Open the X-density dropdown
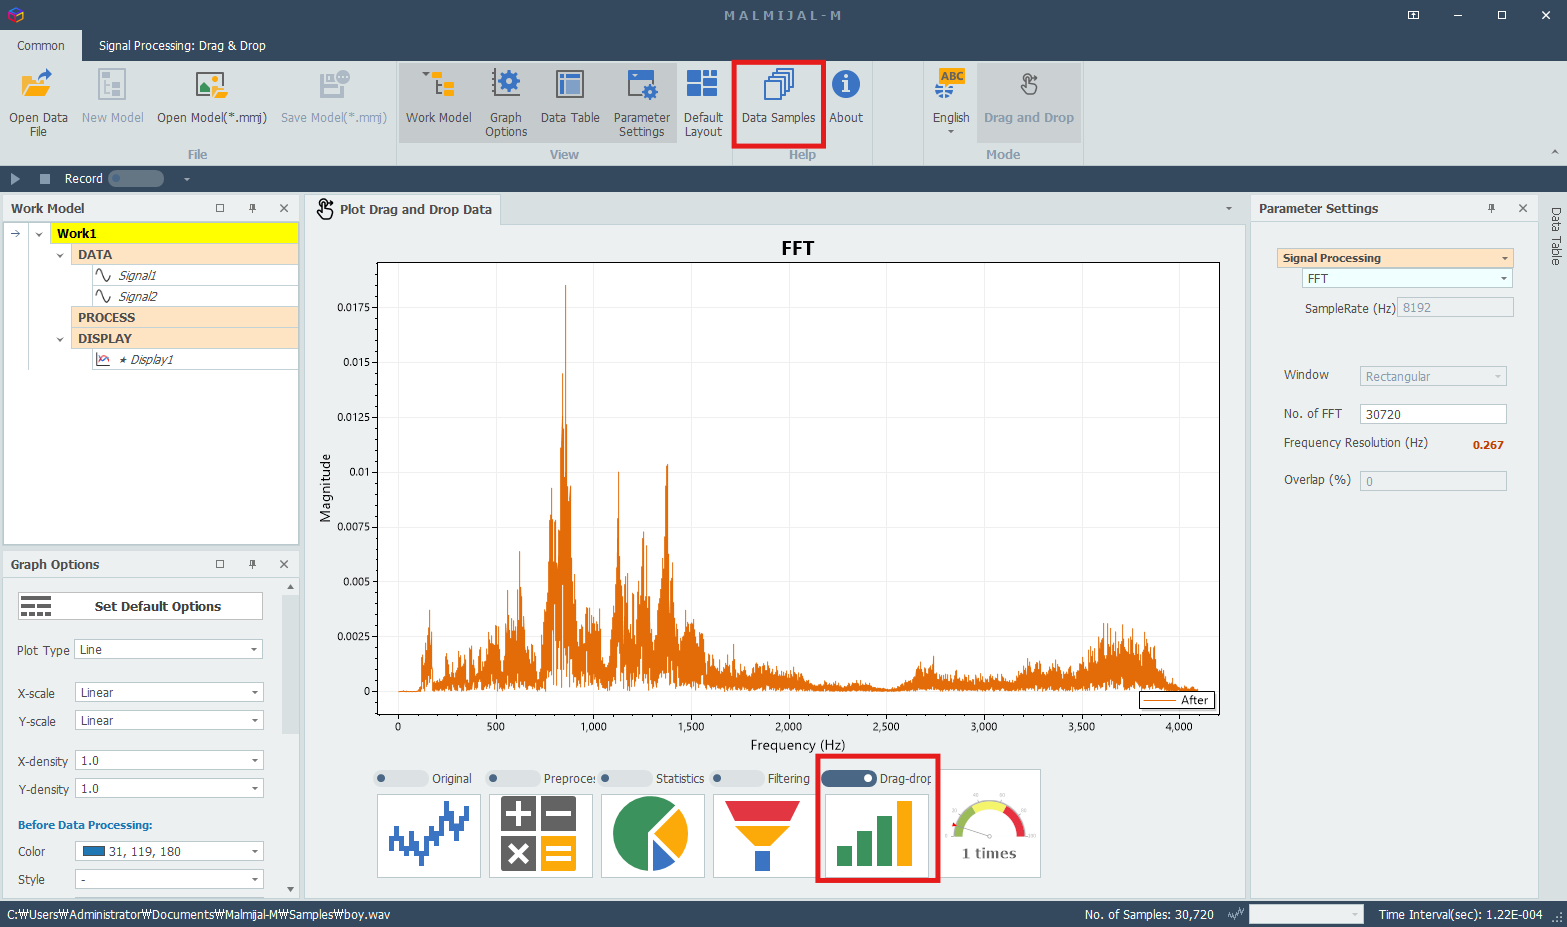The image size is (1567, 927). 169,761
